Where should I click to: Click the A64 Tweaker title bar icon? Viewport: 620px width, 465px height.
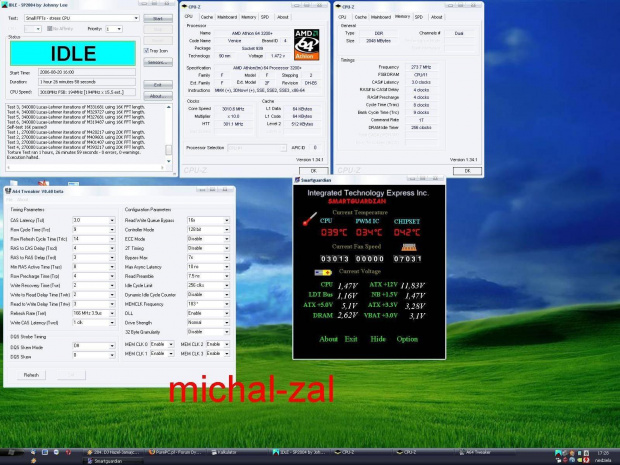(8, 191)
